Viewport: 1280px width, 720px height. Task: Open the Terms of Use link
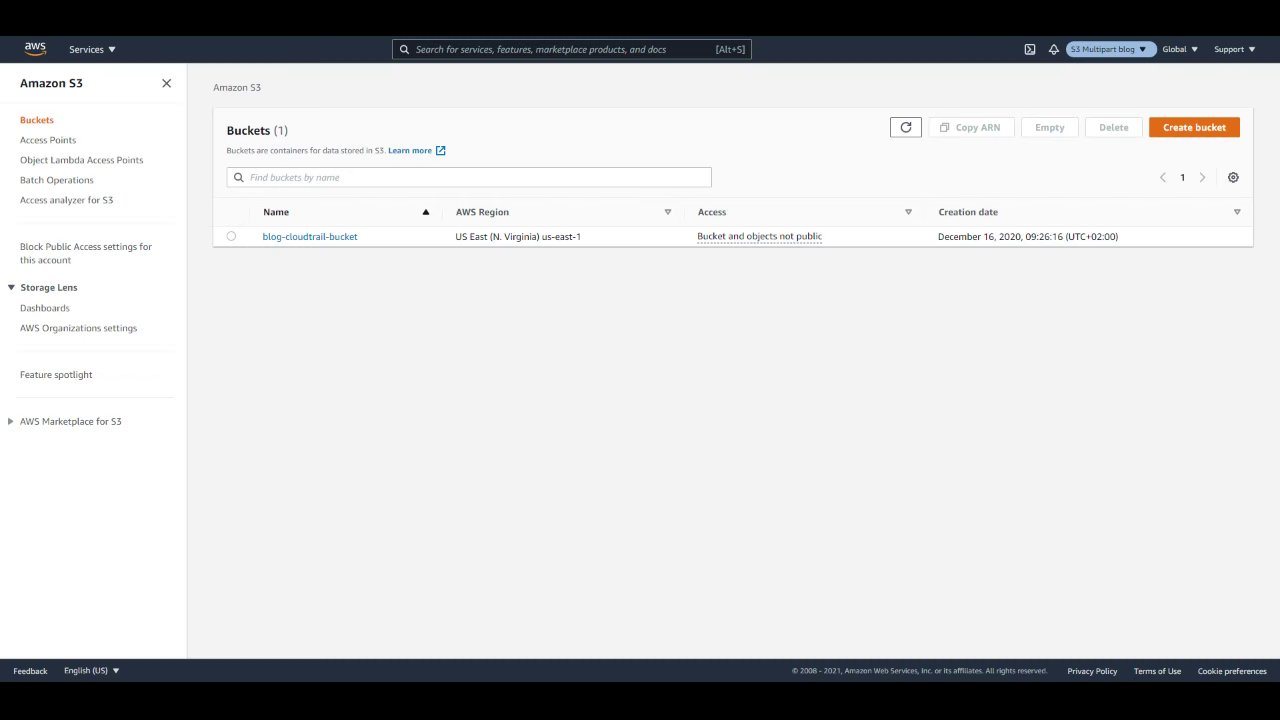pos(1157,671)
